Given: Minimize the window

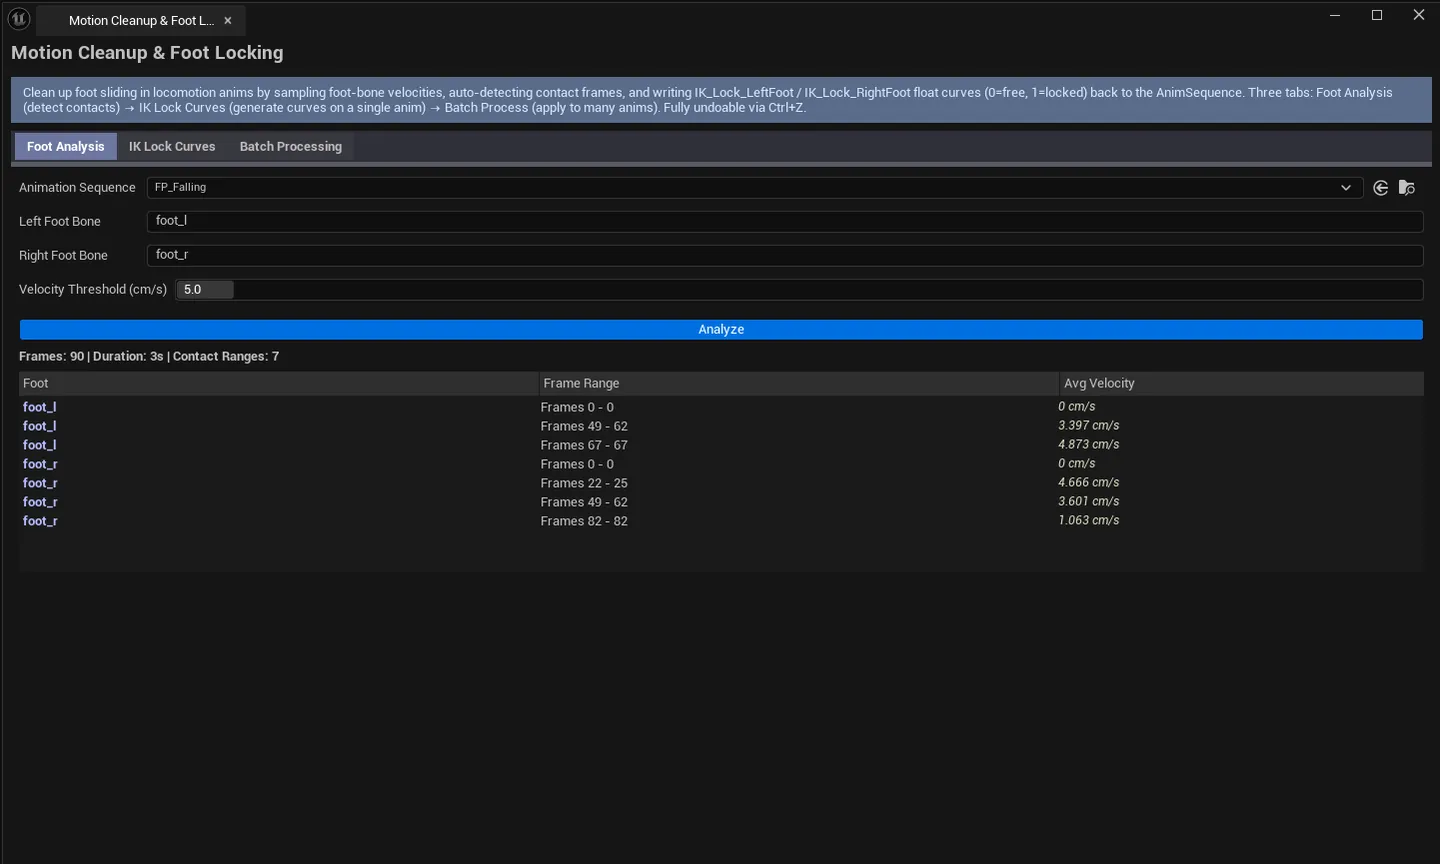Looking at the screenshot, I should click(x=1335, y=15).
